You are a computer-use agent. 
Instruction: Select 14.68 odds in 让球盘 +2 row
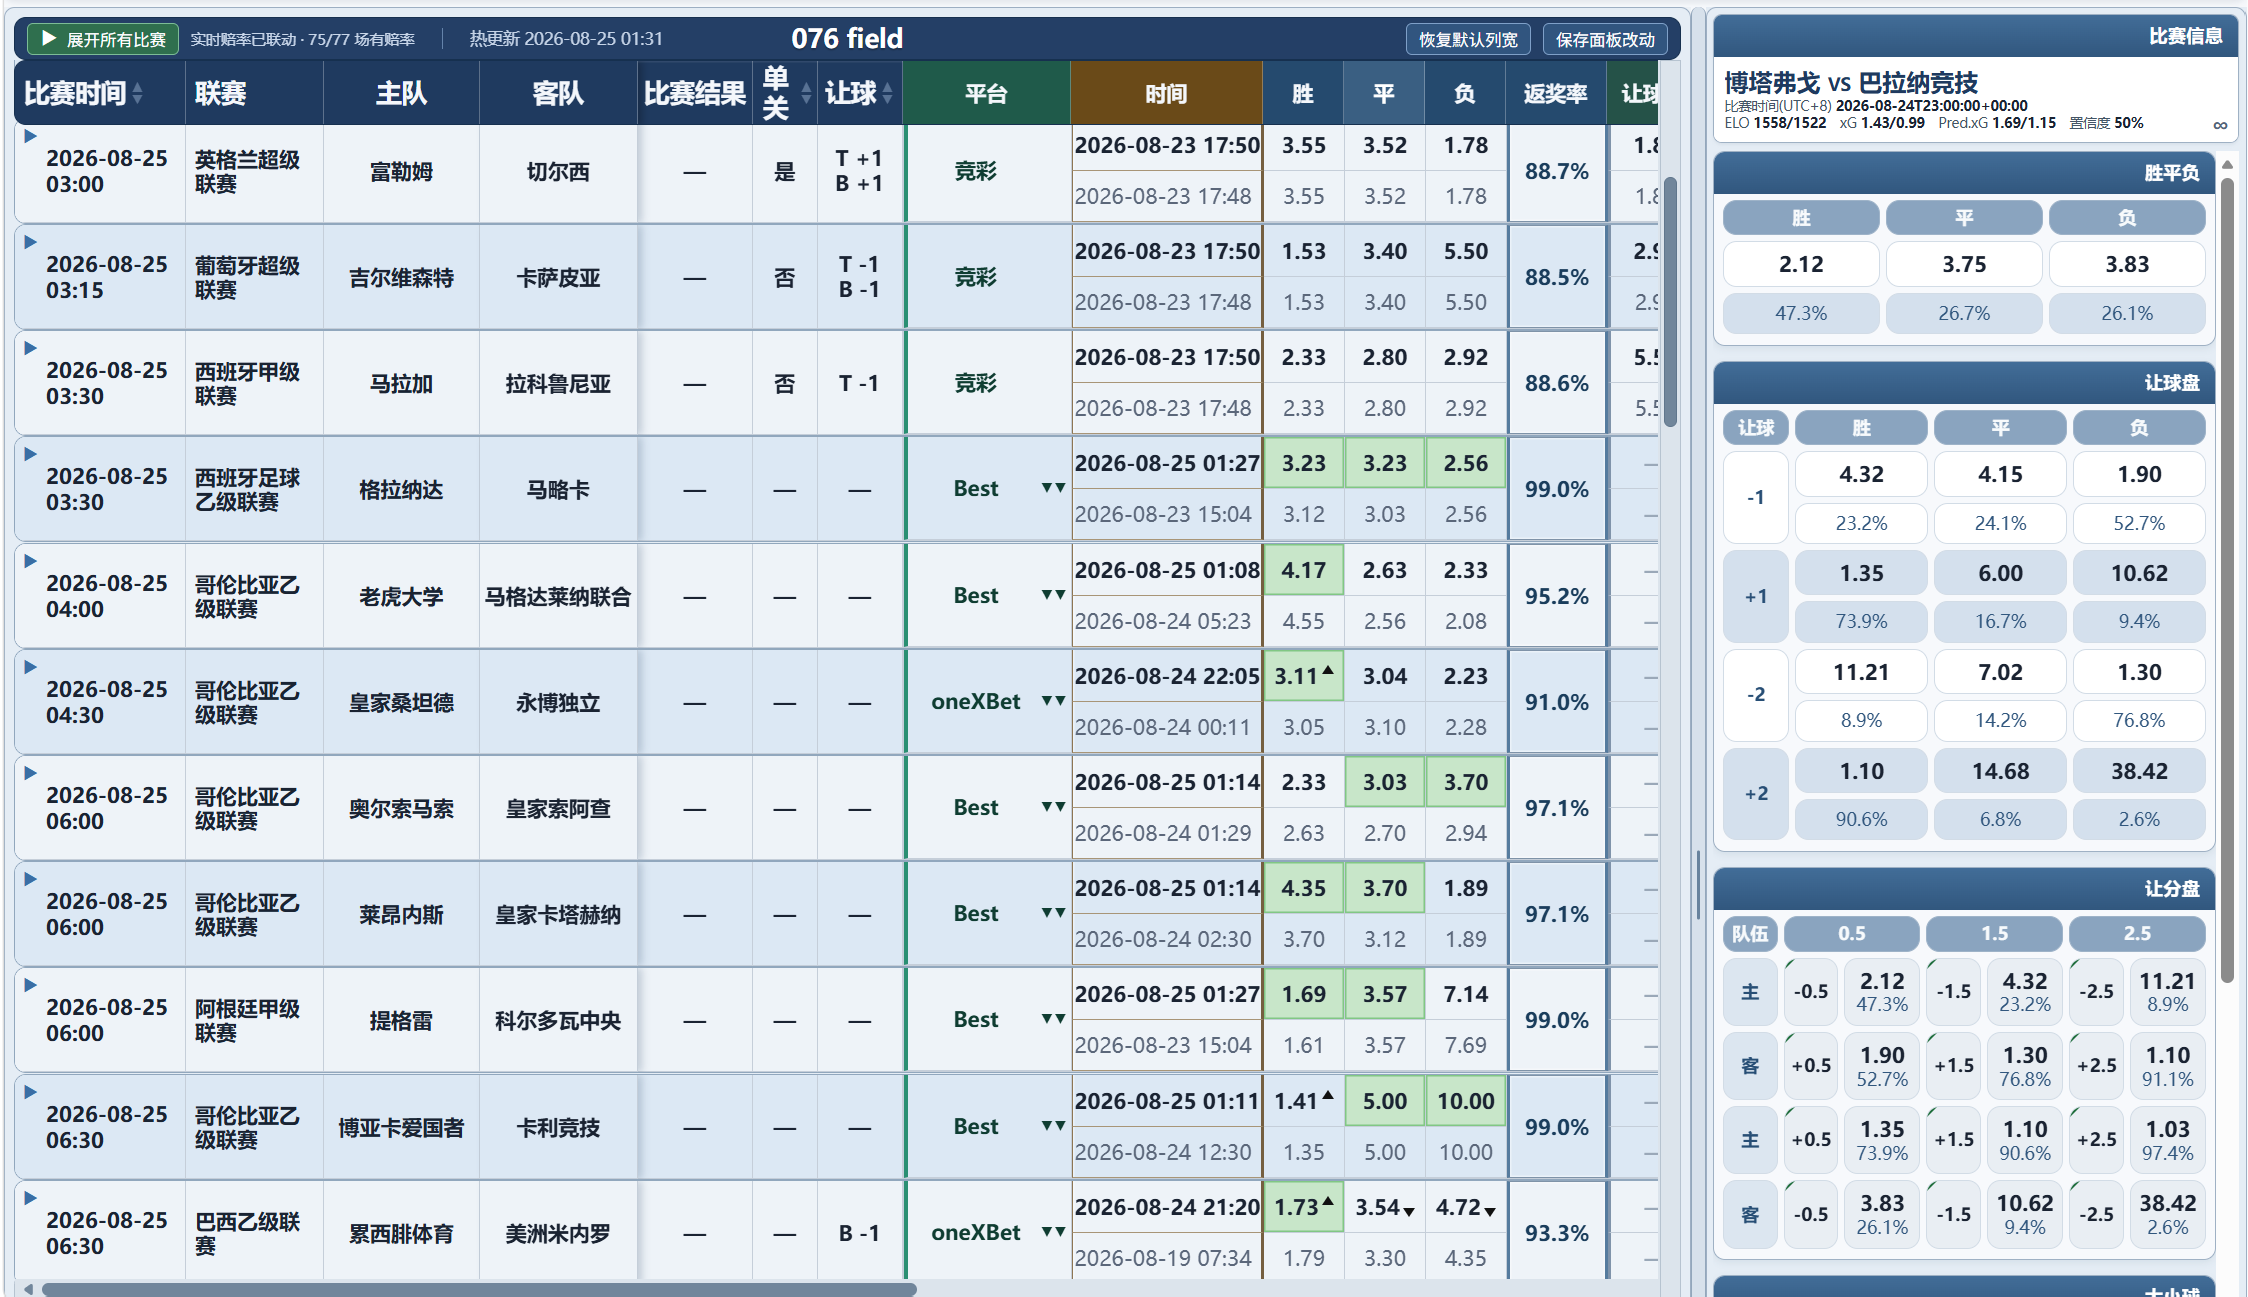click(2000, 771)
